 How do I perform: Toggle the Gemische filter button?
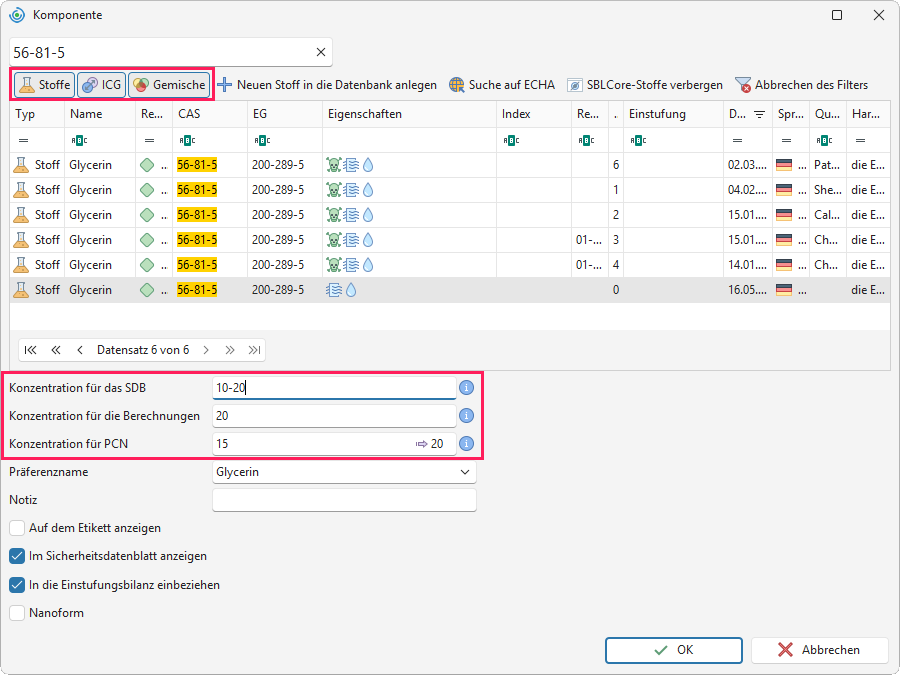(x=169, y=85)
